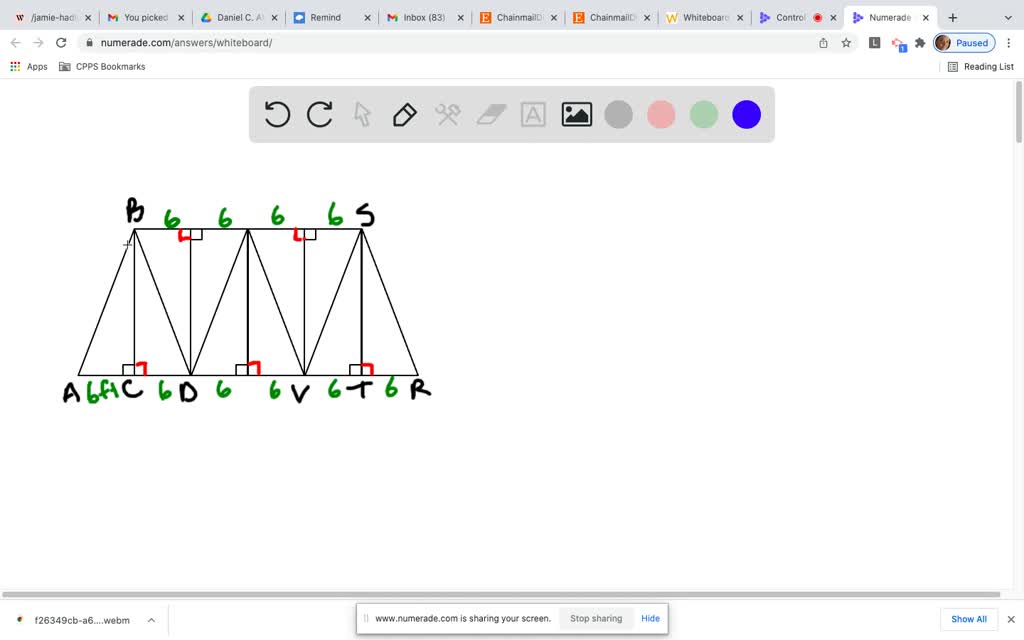Image resolution: width=1024 pixels, height=640 pixels.
Task: Activate the Eraser tool
Action: coord(490,114)
